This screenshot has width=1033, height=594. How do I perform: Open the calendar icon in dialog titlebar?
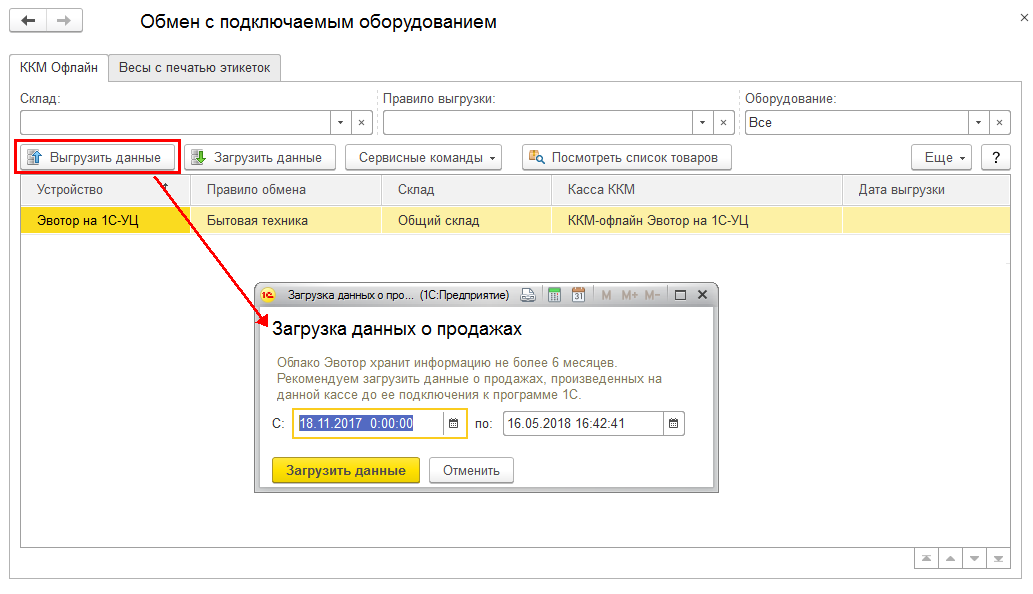(578, 295)
